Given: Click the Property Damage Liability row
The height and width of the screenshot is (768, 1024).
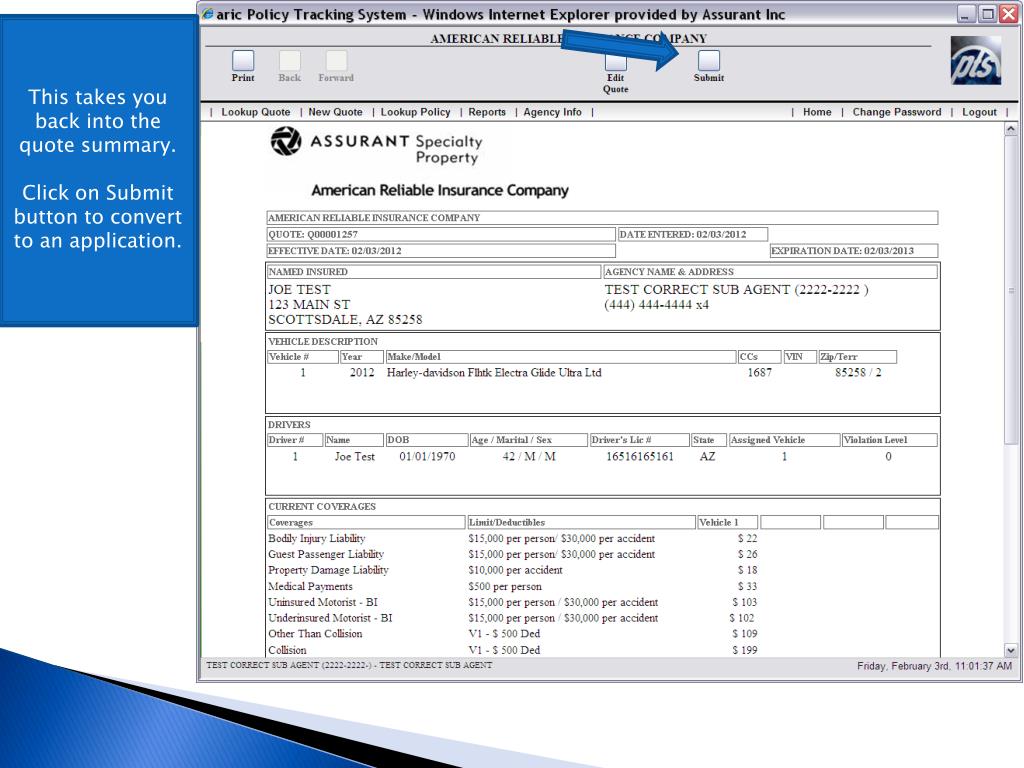Looking at the screenshot, I should [x=513, y=569].
